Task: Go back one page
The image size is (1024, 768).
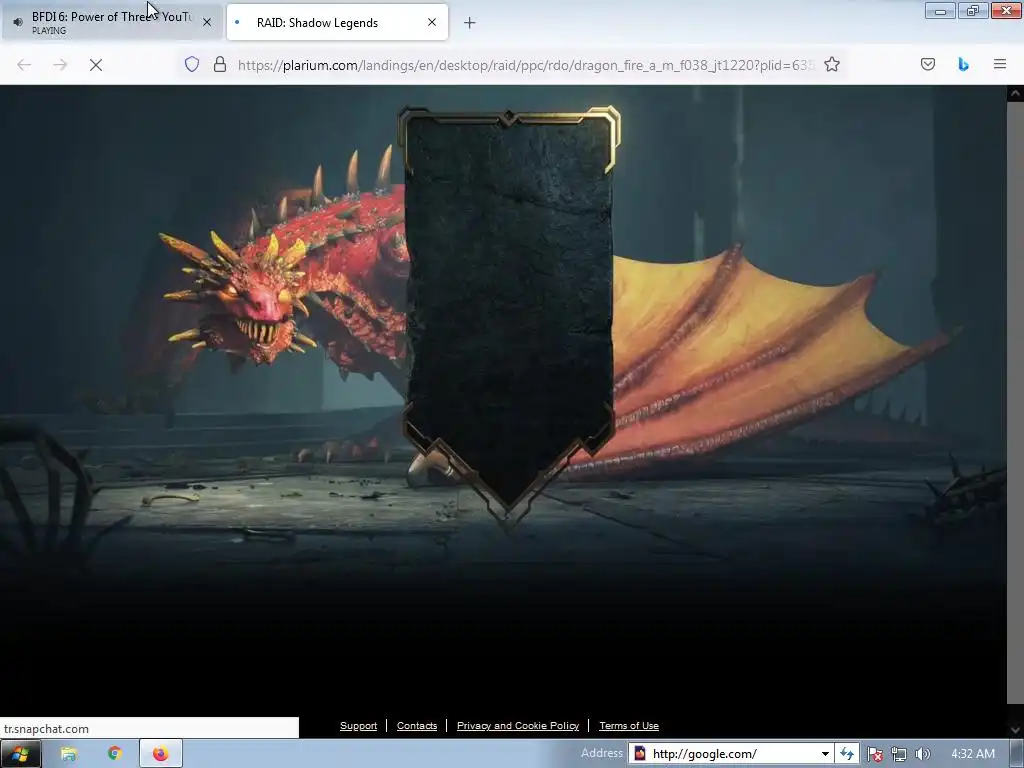Action: click(x=24, y=65)
